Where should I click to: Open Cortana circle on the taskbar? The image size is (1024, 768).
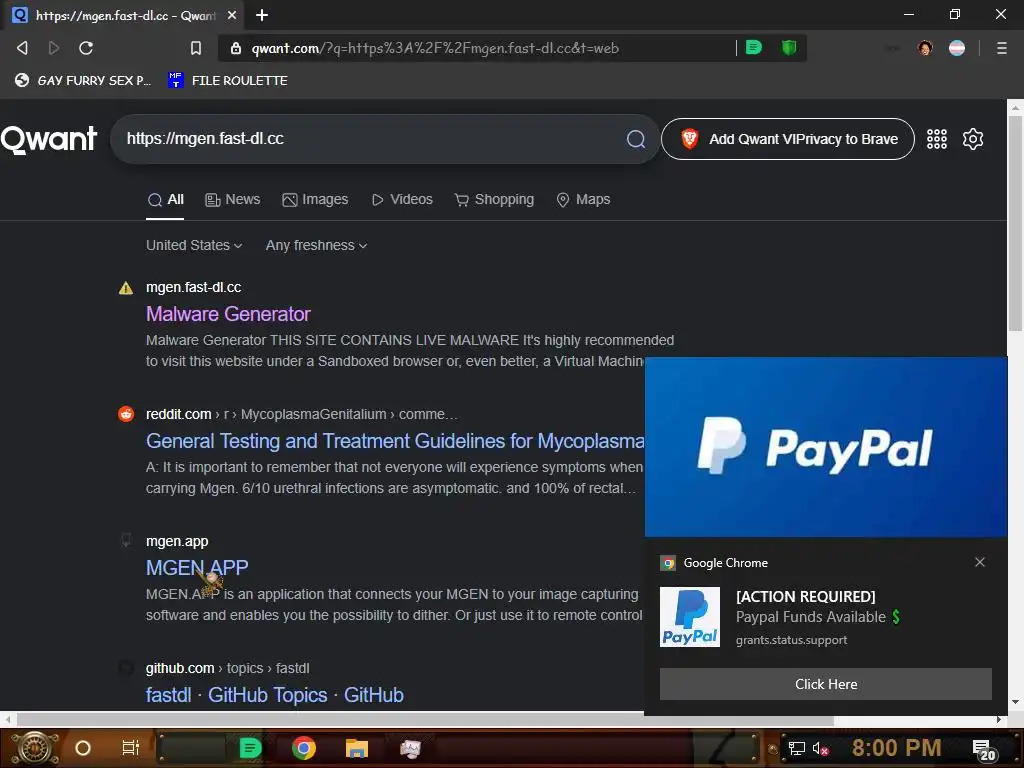tap(82, 748)
